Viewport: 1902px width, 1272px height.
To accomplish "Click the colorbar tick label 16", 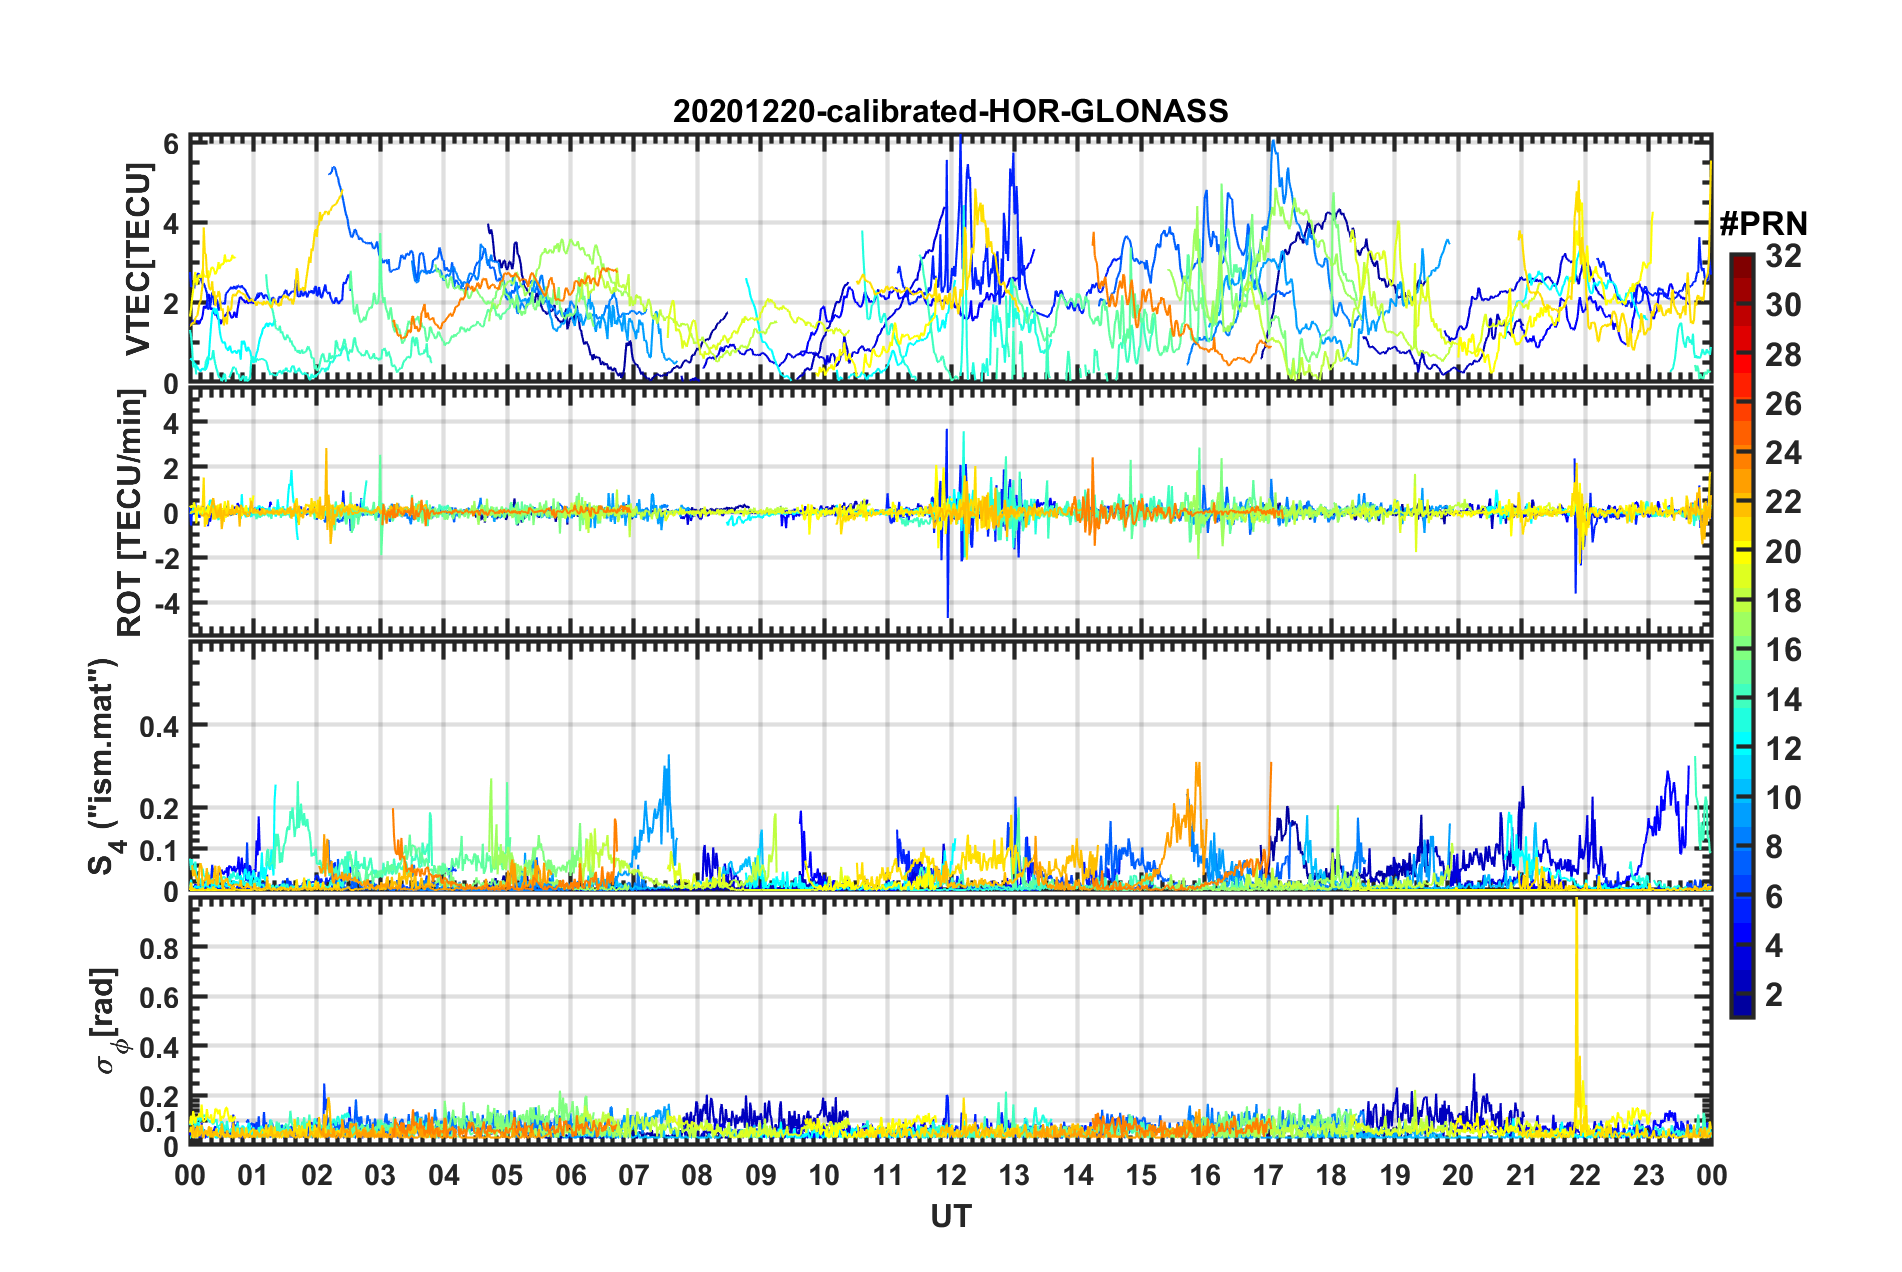I will (1784, 650).
